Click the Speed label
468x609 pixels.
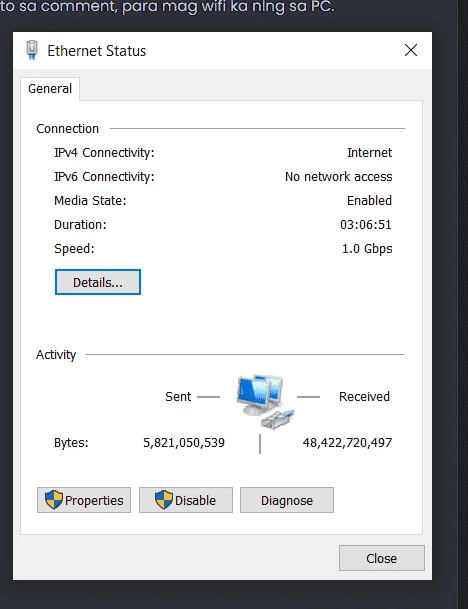[74, 249]
